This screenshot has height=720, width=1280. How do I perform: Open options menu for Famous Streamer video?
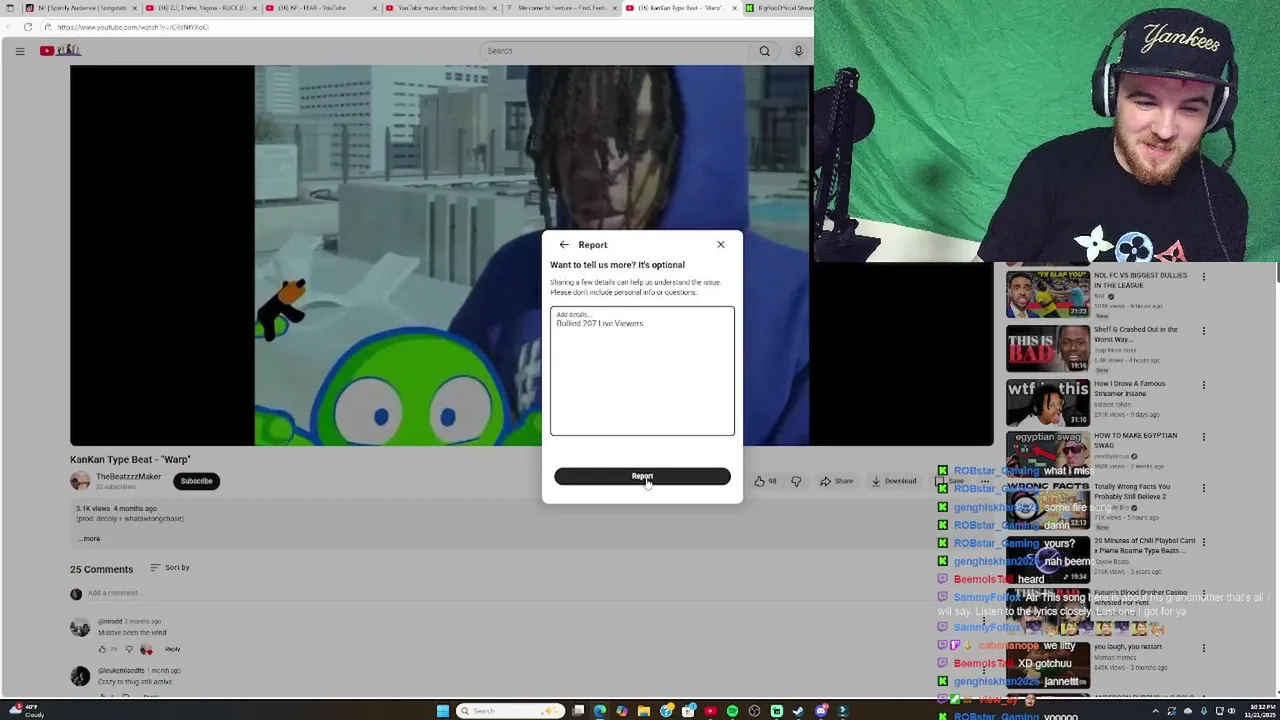point(1203,385)
